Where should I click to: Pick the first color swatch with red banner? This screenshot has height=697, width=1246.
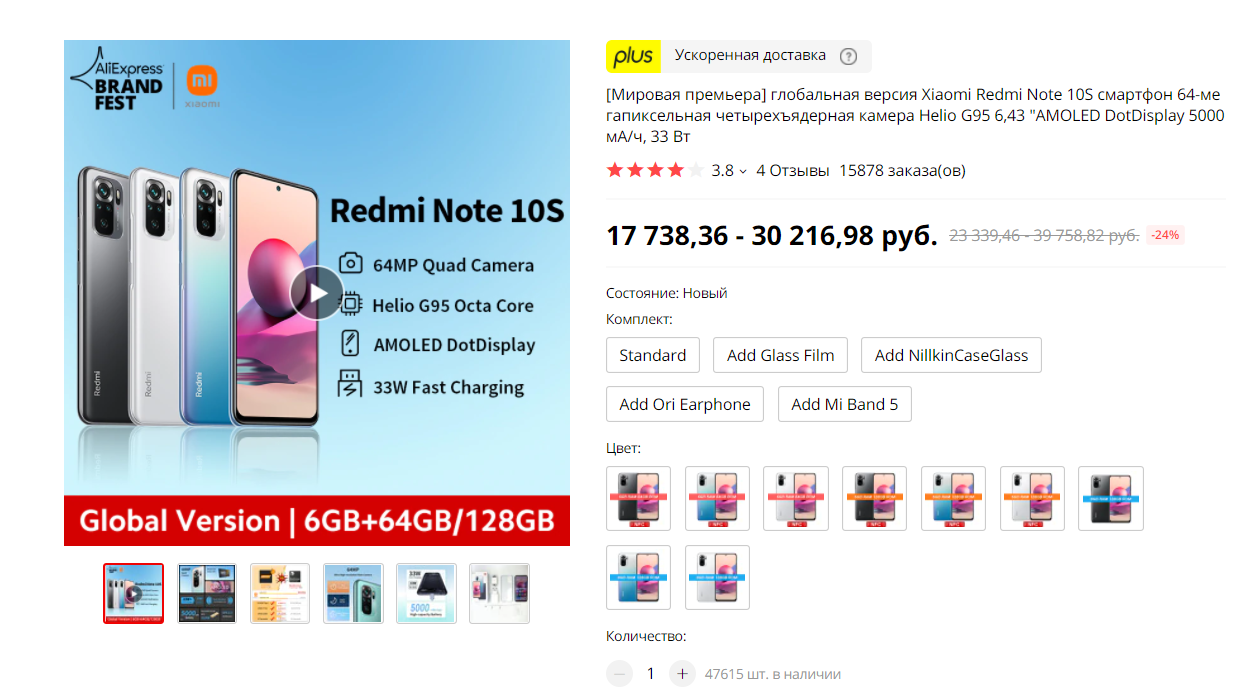(x=639, y=498)
